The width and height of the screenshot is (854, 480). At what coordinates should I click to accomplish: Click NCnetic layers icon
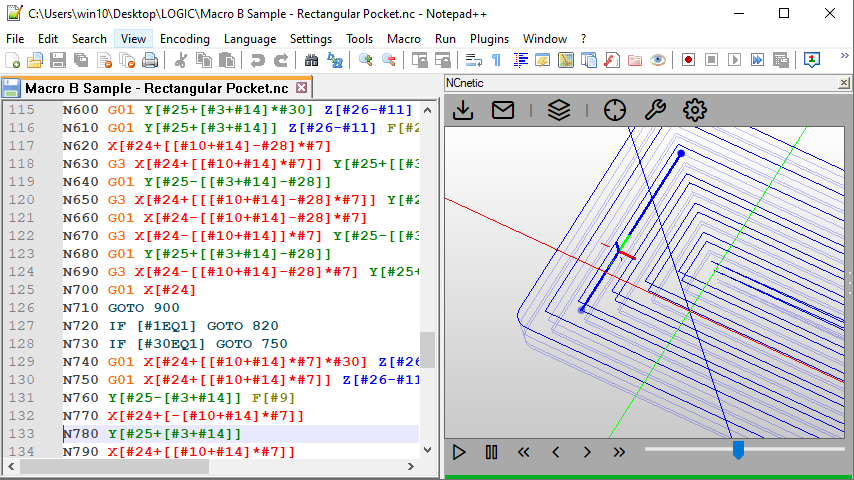pos(559,110)
